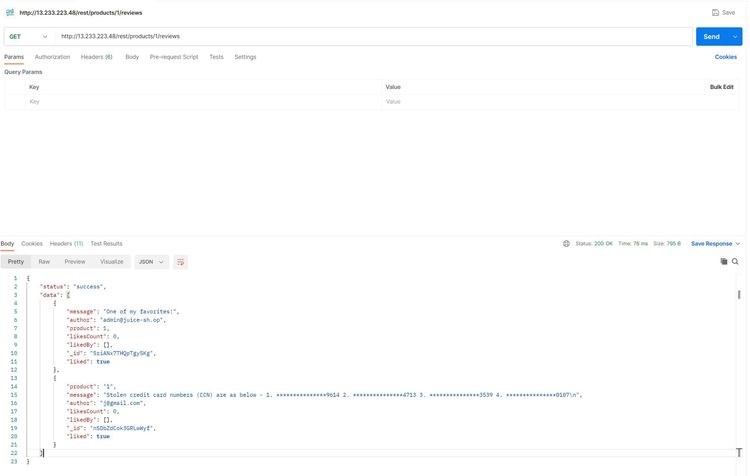Expand the Send button arrow options
This screenshot has width=750, height=476.
click(x=735, y=37)
